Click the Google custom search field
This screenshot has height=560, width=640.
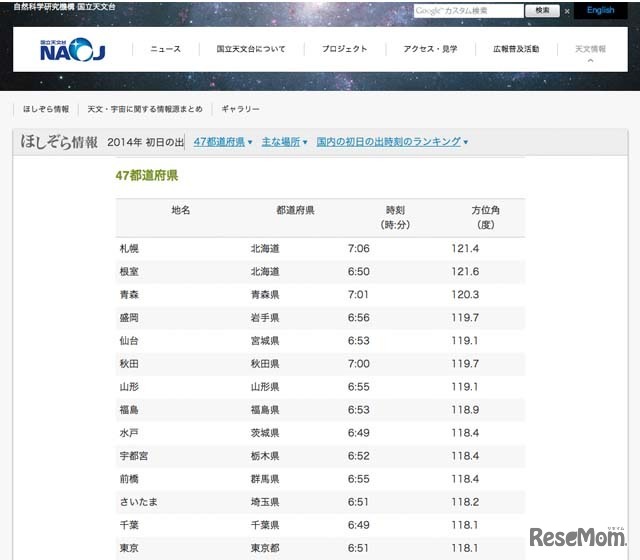tap(468, 11)
